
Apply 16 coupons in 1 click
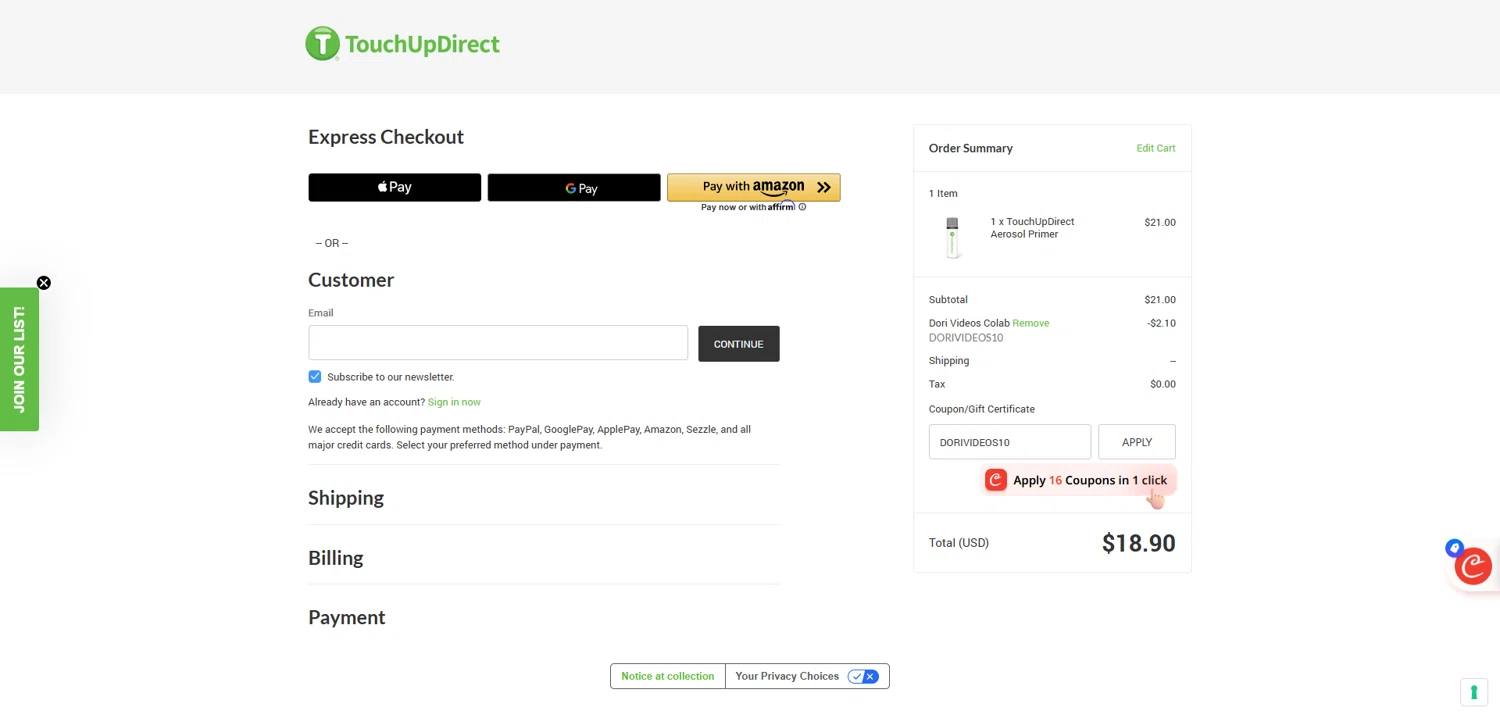[x=1078, y=481]
